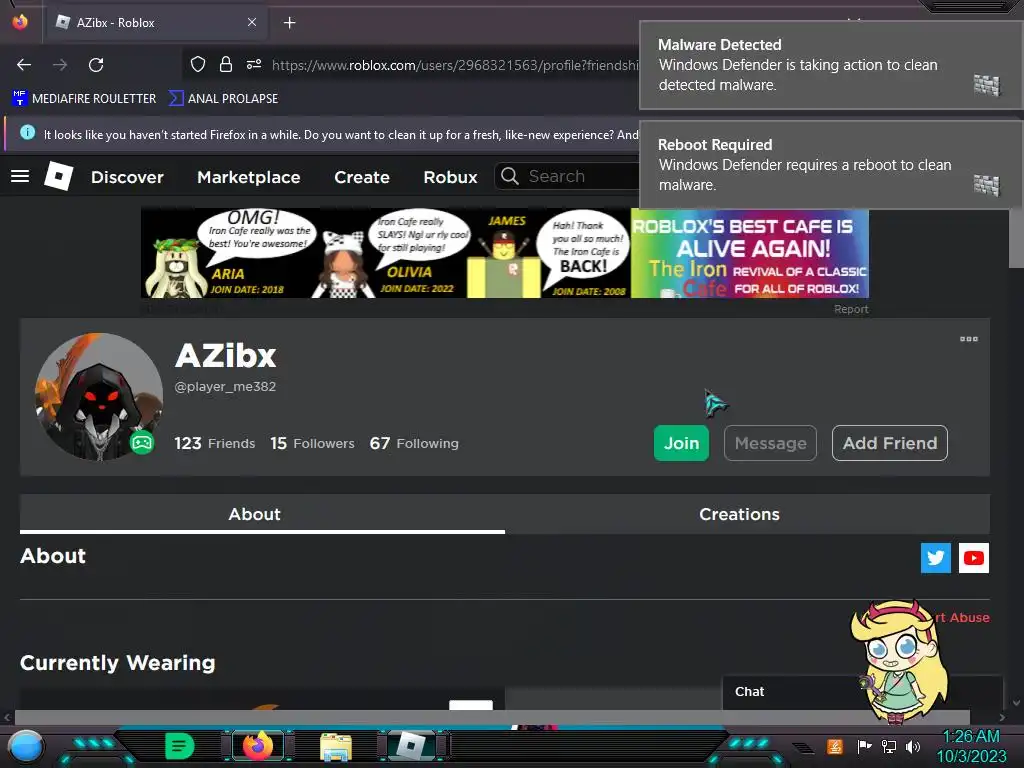
Task: Go back with the browser back arrow
Action: pyautogui.click(x=24, y=65)
